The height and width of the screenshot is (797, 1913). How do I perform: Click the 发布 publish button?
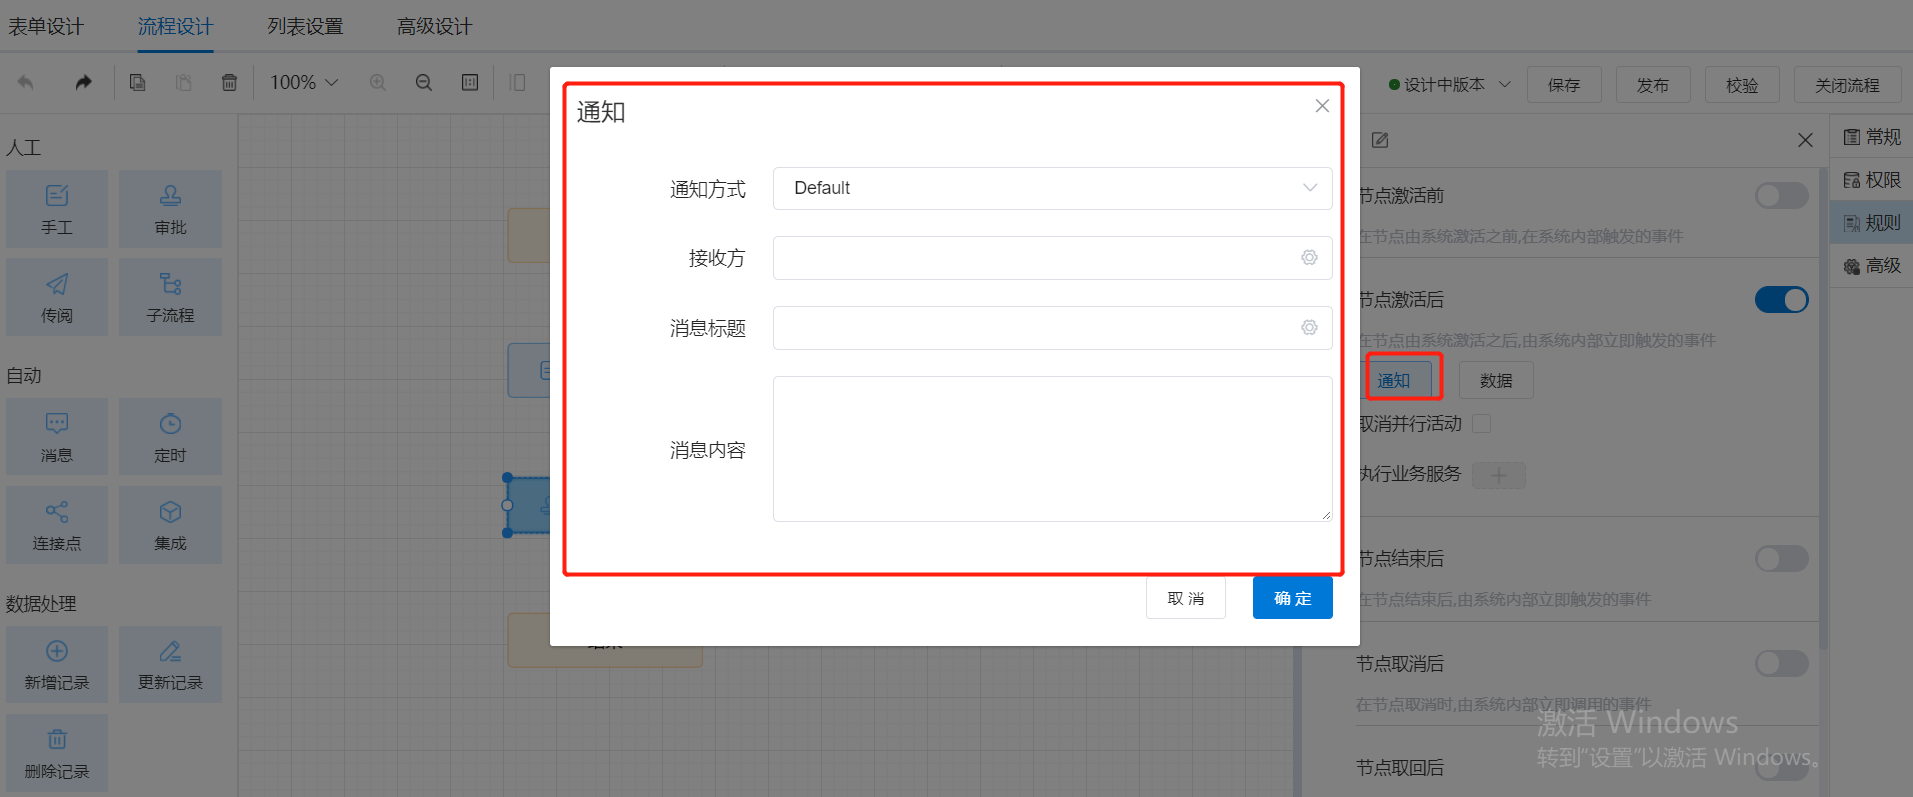click(1653, 85)
